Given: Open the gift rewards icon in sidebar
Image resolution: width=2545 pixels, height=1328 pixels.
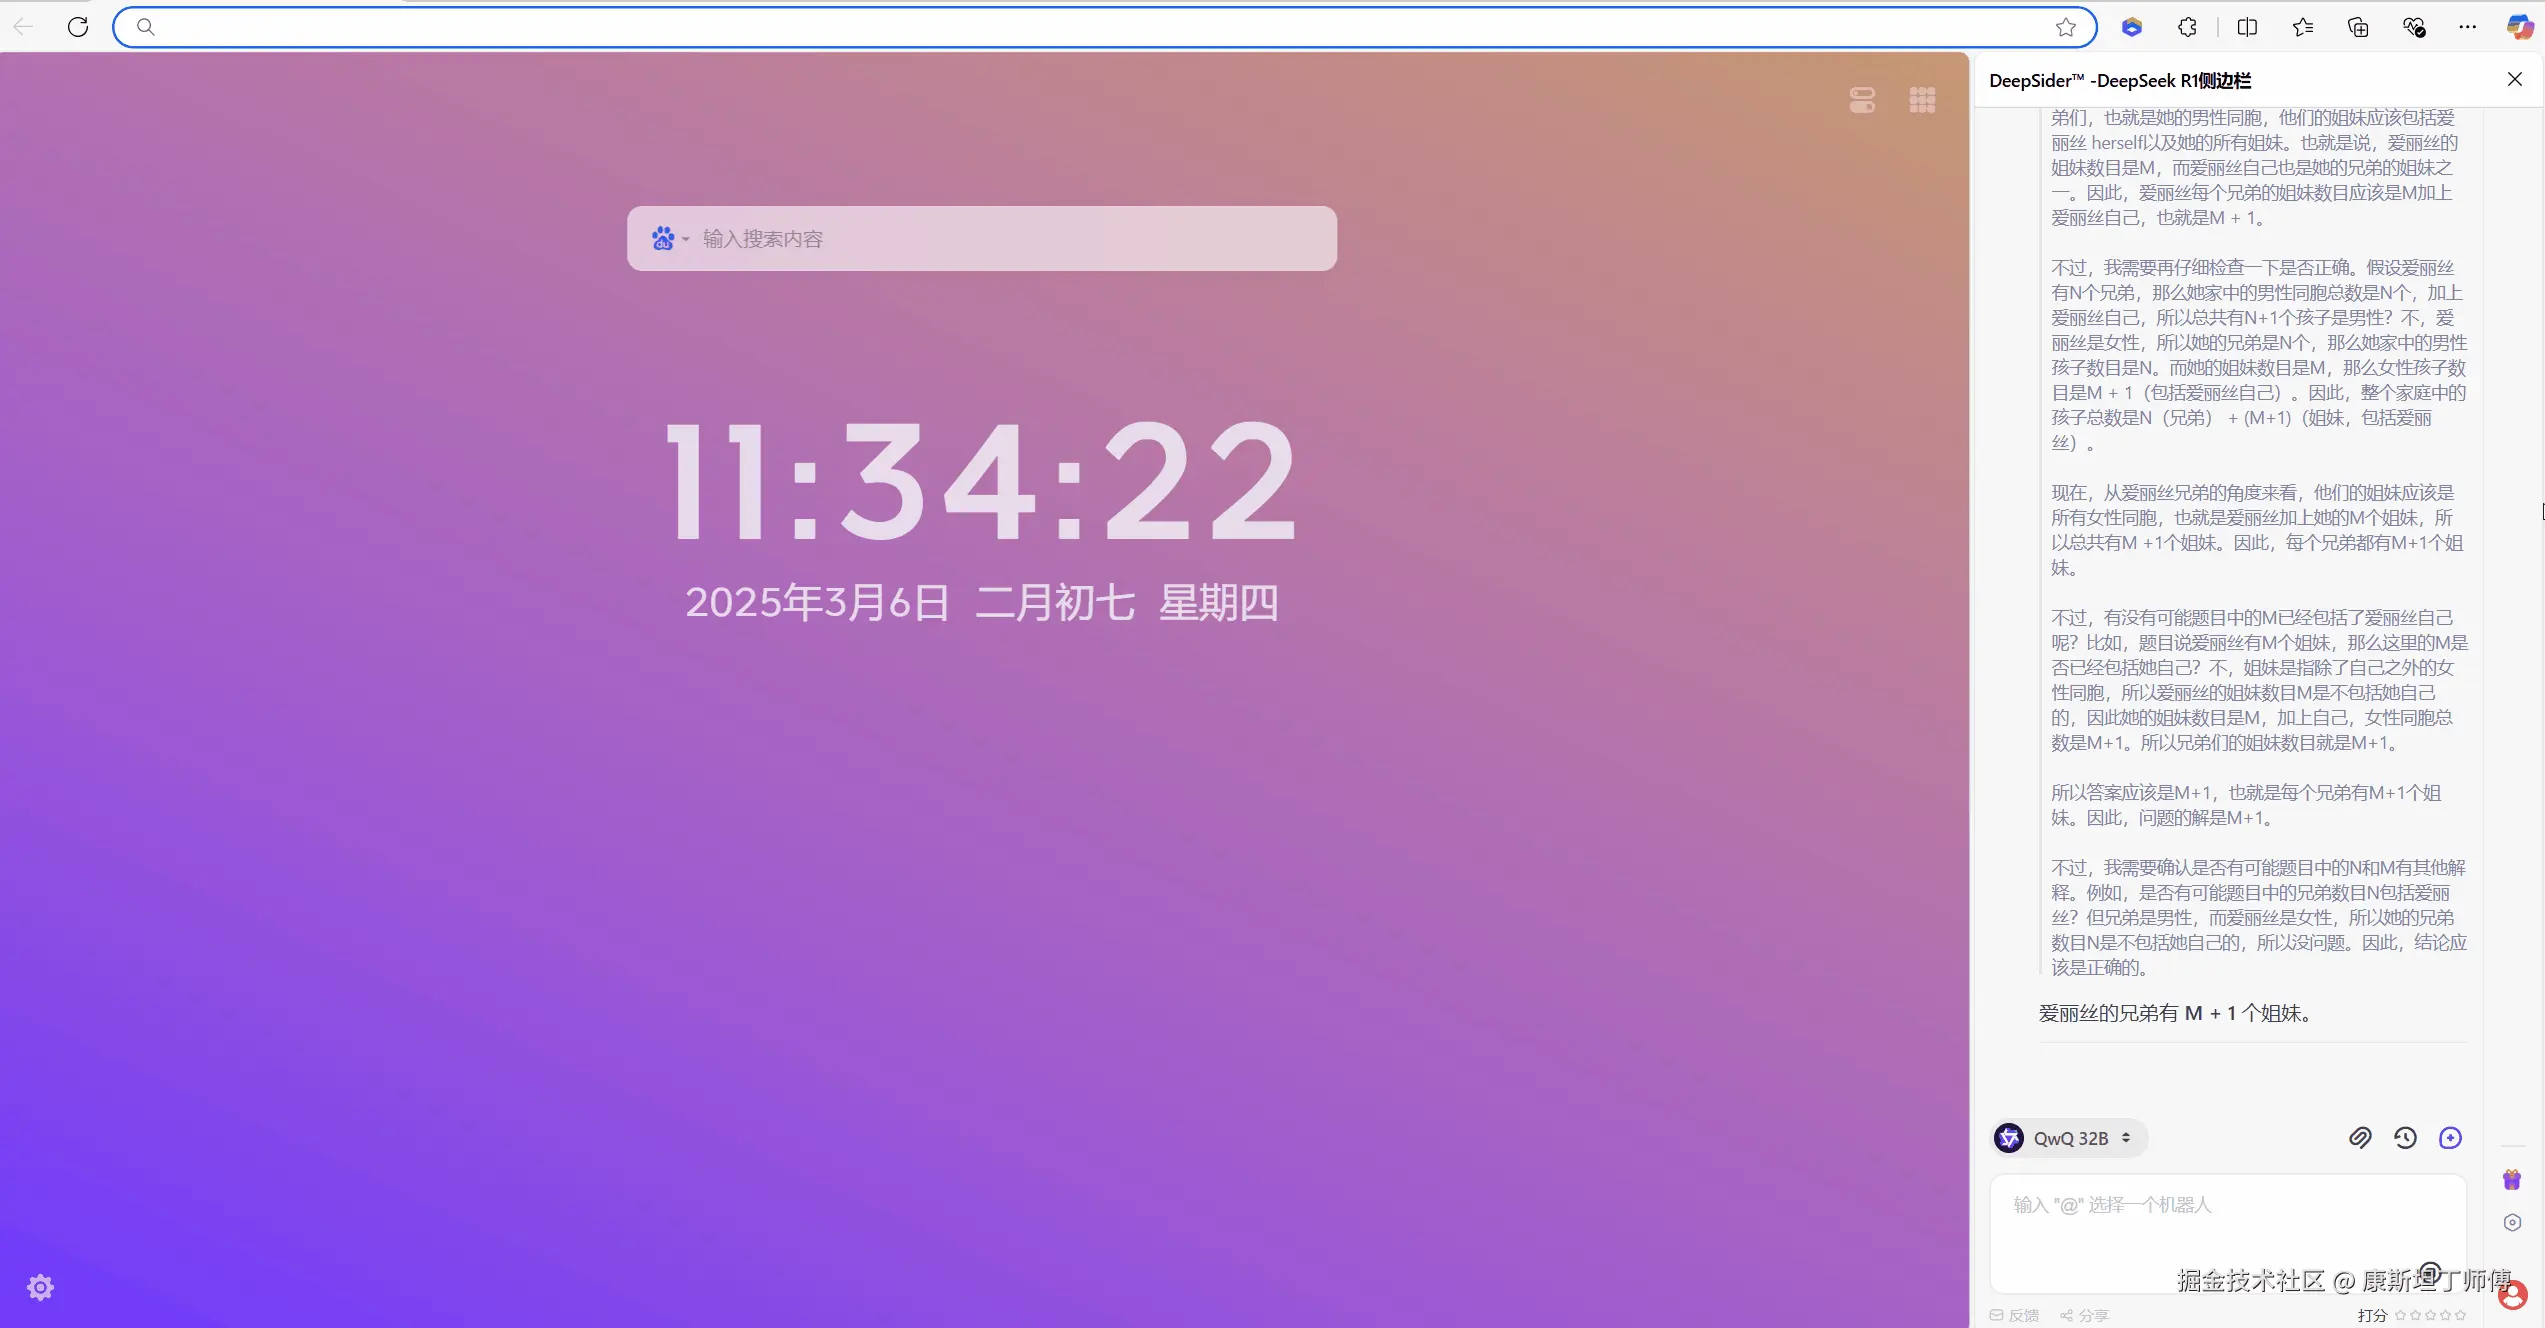Looking at the screenshot, I should 2512,1180.
